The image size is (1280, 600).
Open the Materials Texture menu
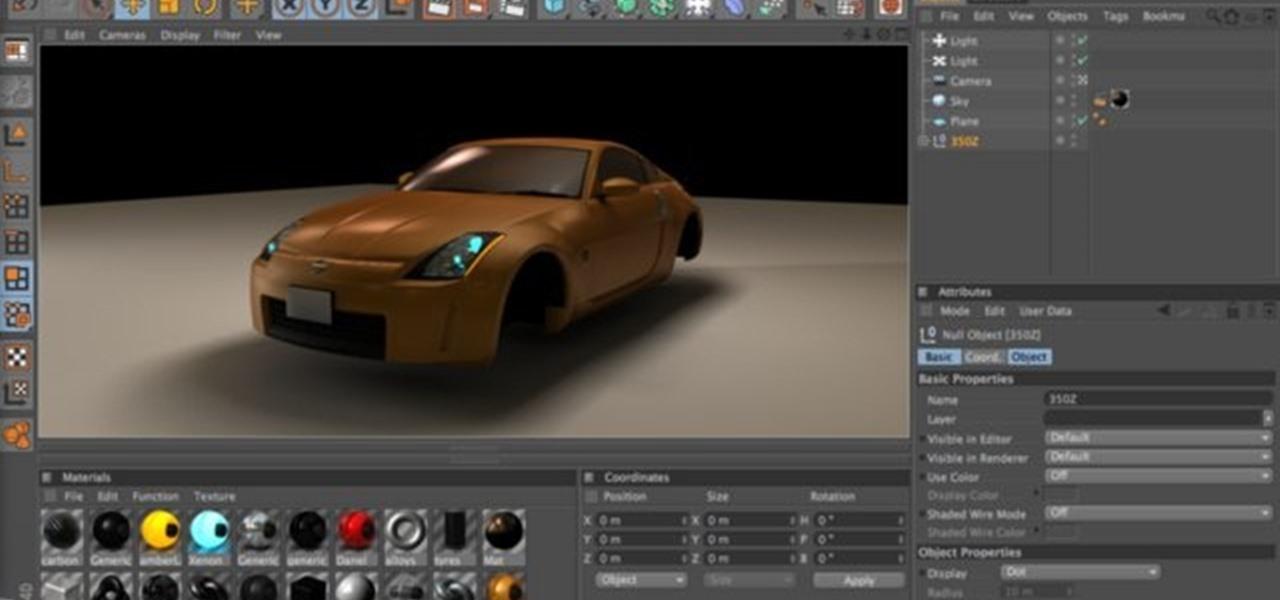(x=214, y=496)
